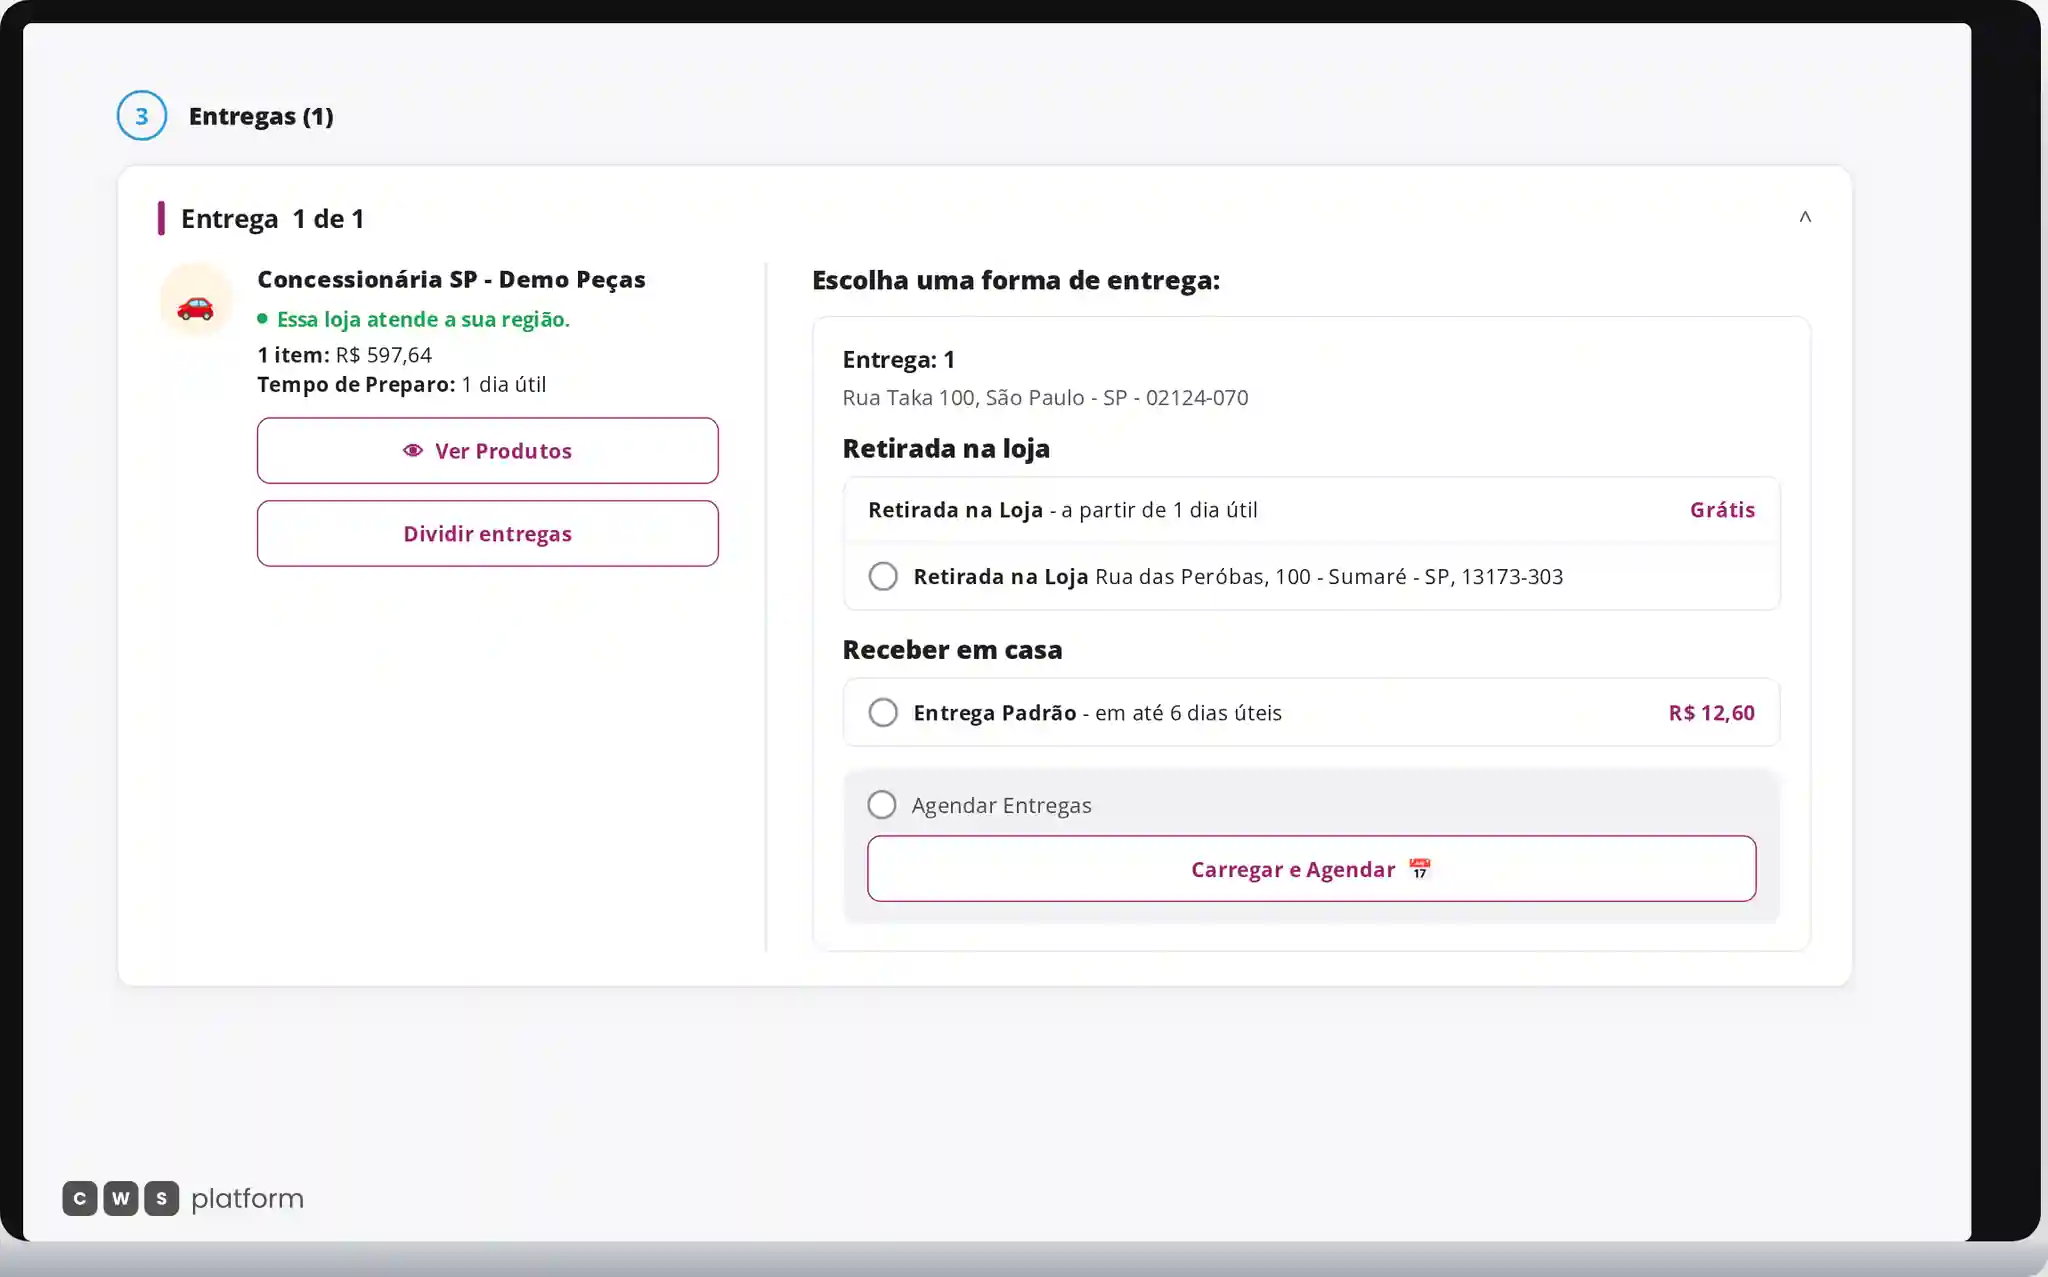Viewport: 2048px width, 1277px height.
Task: Open the Ver Produtos button
Action: [488, 451]
